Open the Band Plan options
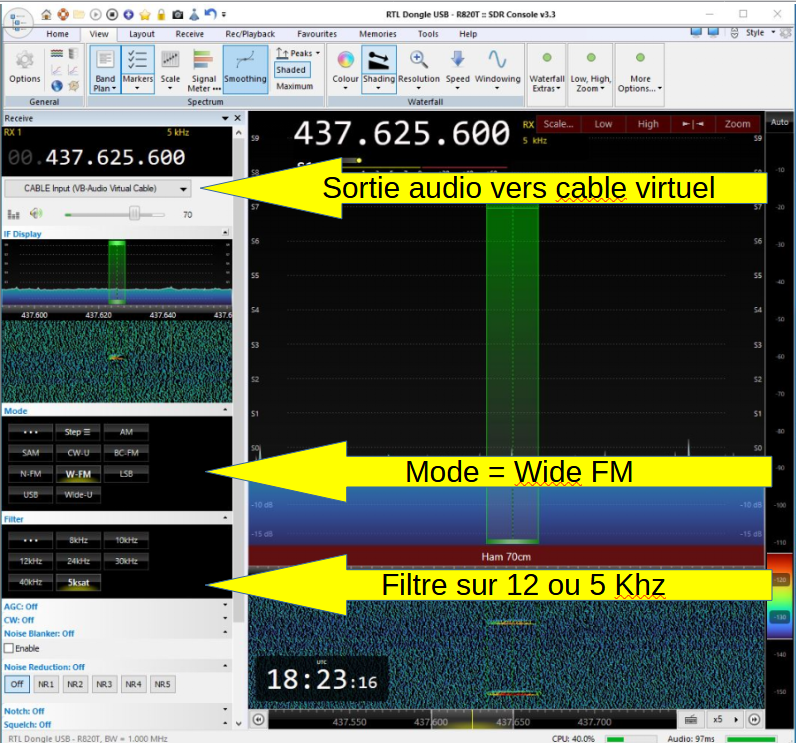Image resolution: width=796 pixels, height=743 pixels. pos(104,68)
